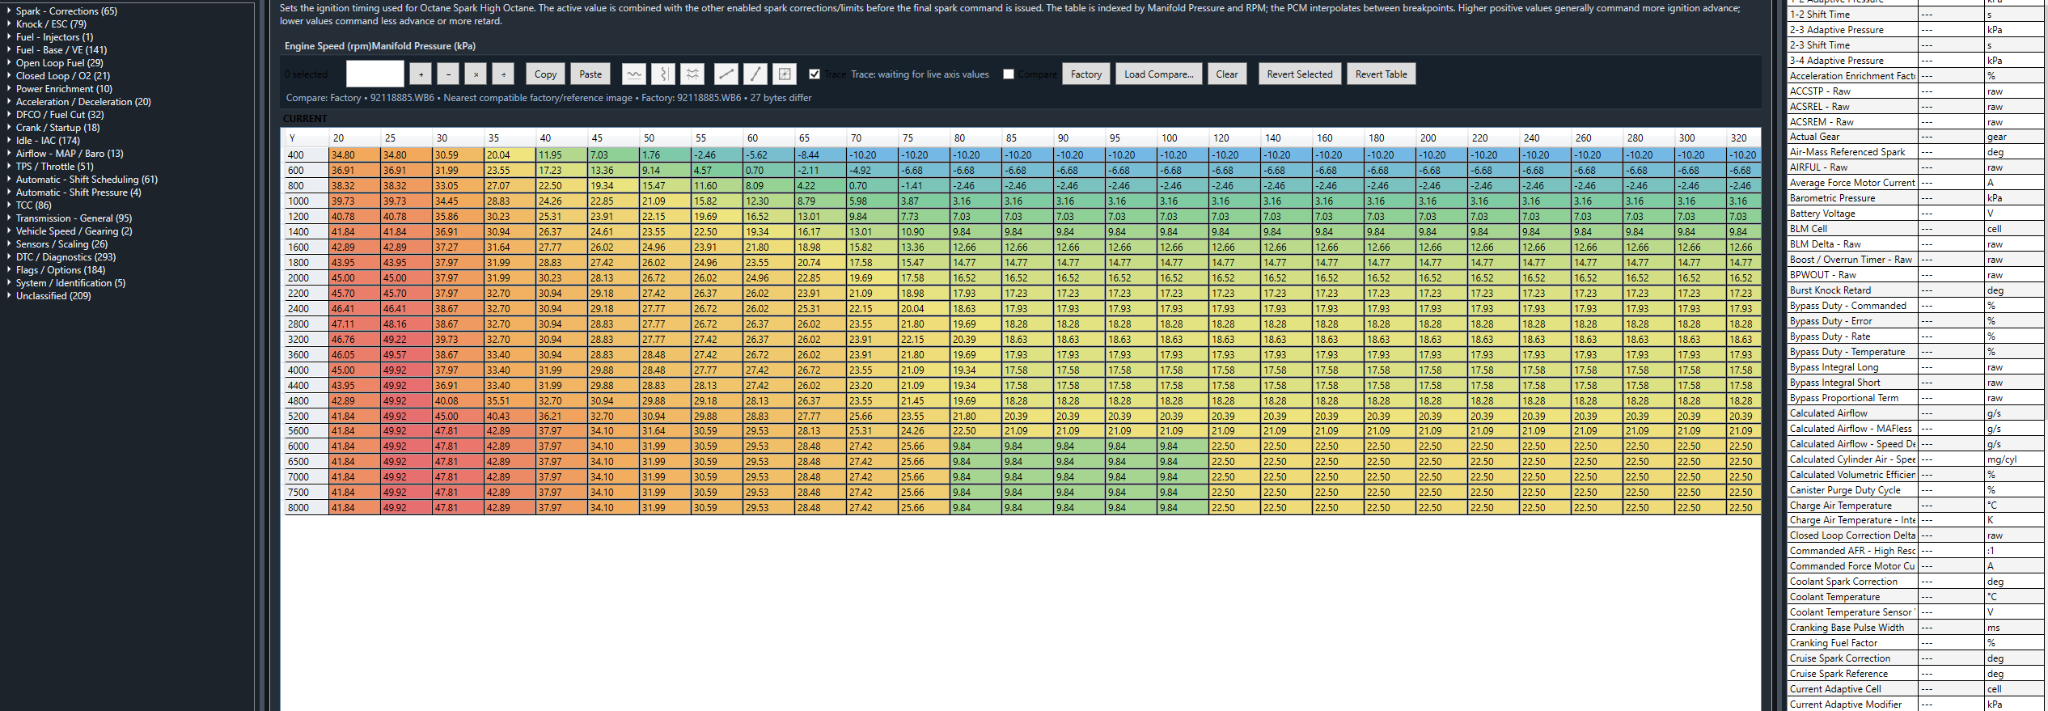The width and height of the screenshot is (2048, 711).
Task: Expand Idle - IAC category
Action: (x=9, y=141)
